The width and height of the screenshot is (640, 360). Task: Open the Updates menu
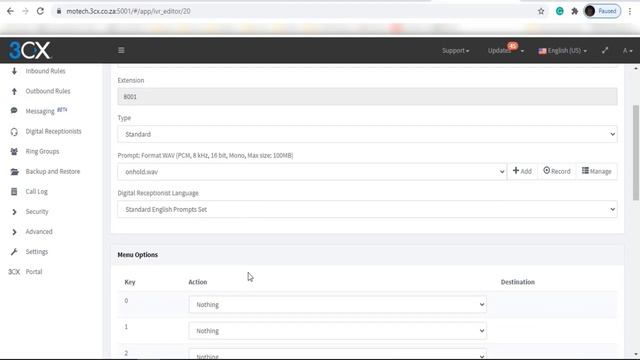[505, 51]
